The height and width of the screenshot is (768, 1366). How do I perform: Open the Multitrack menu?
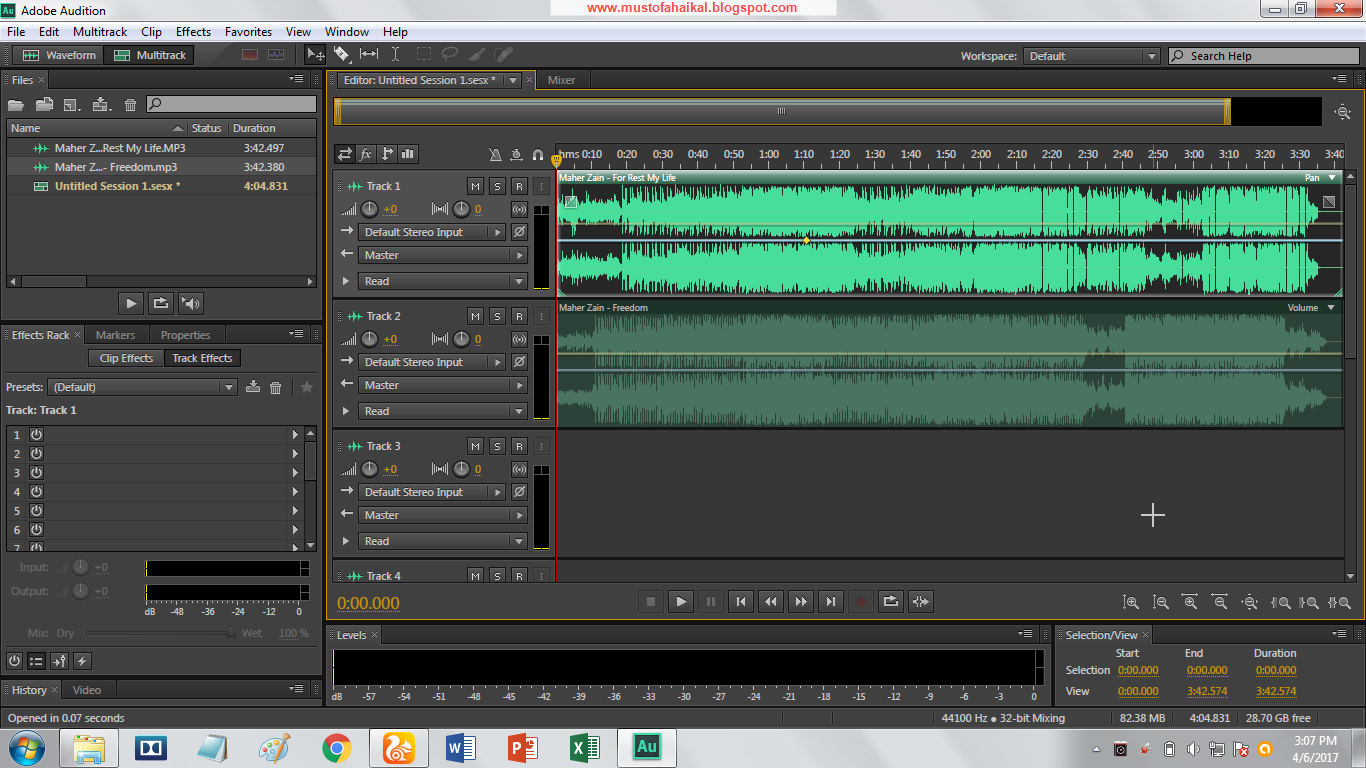pyautogui.click(x=99, y=32)
